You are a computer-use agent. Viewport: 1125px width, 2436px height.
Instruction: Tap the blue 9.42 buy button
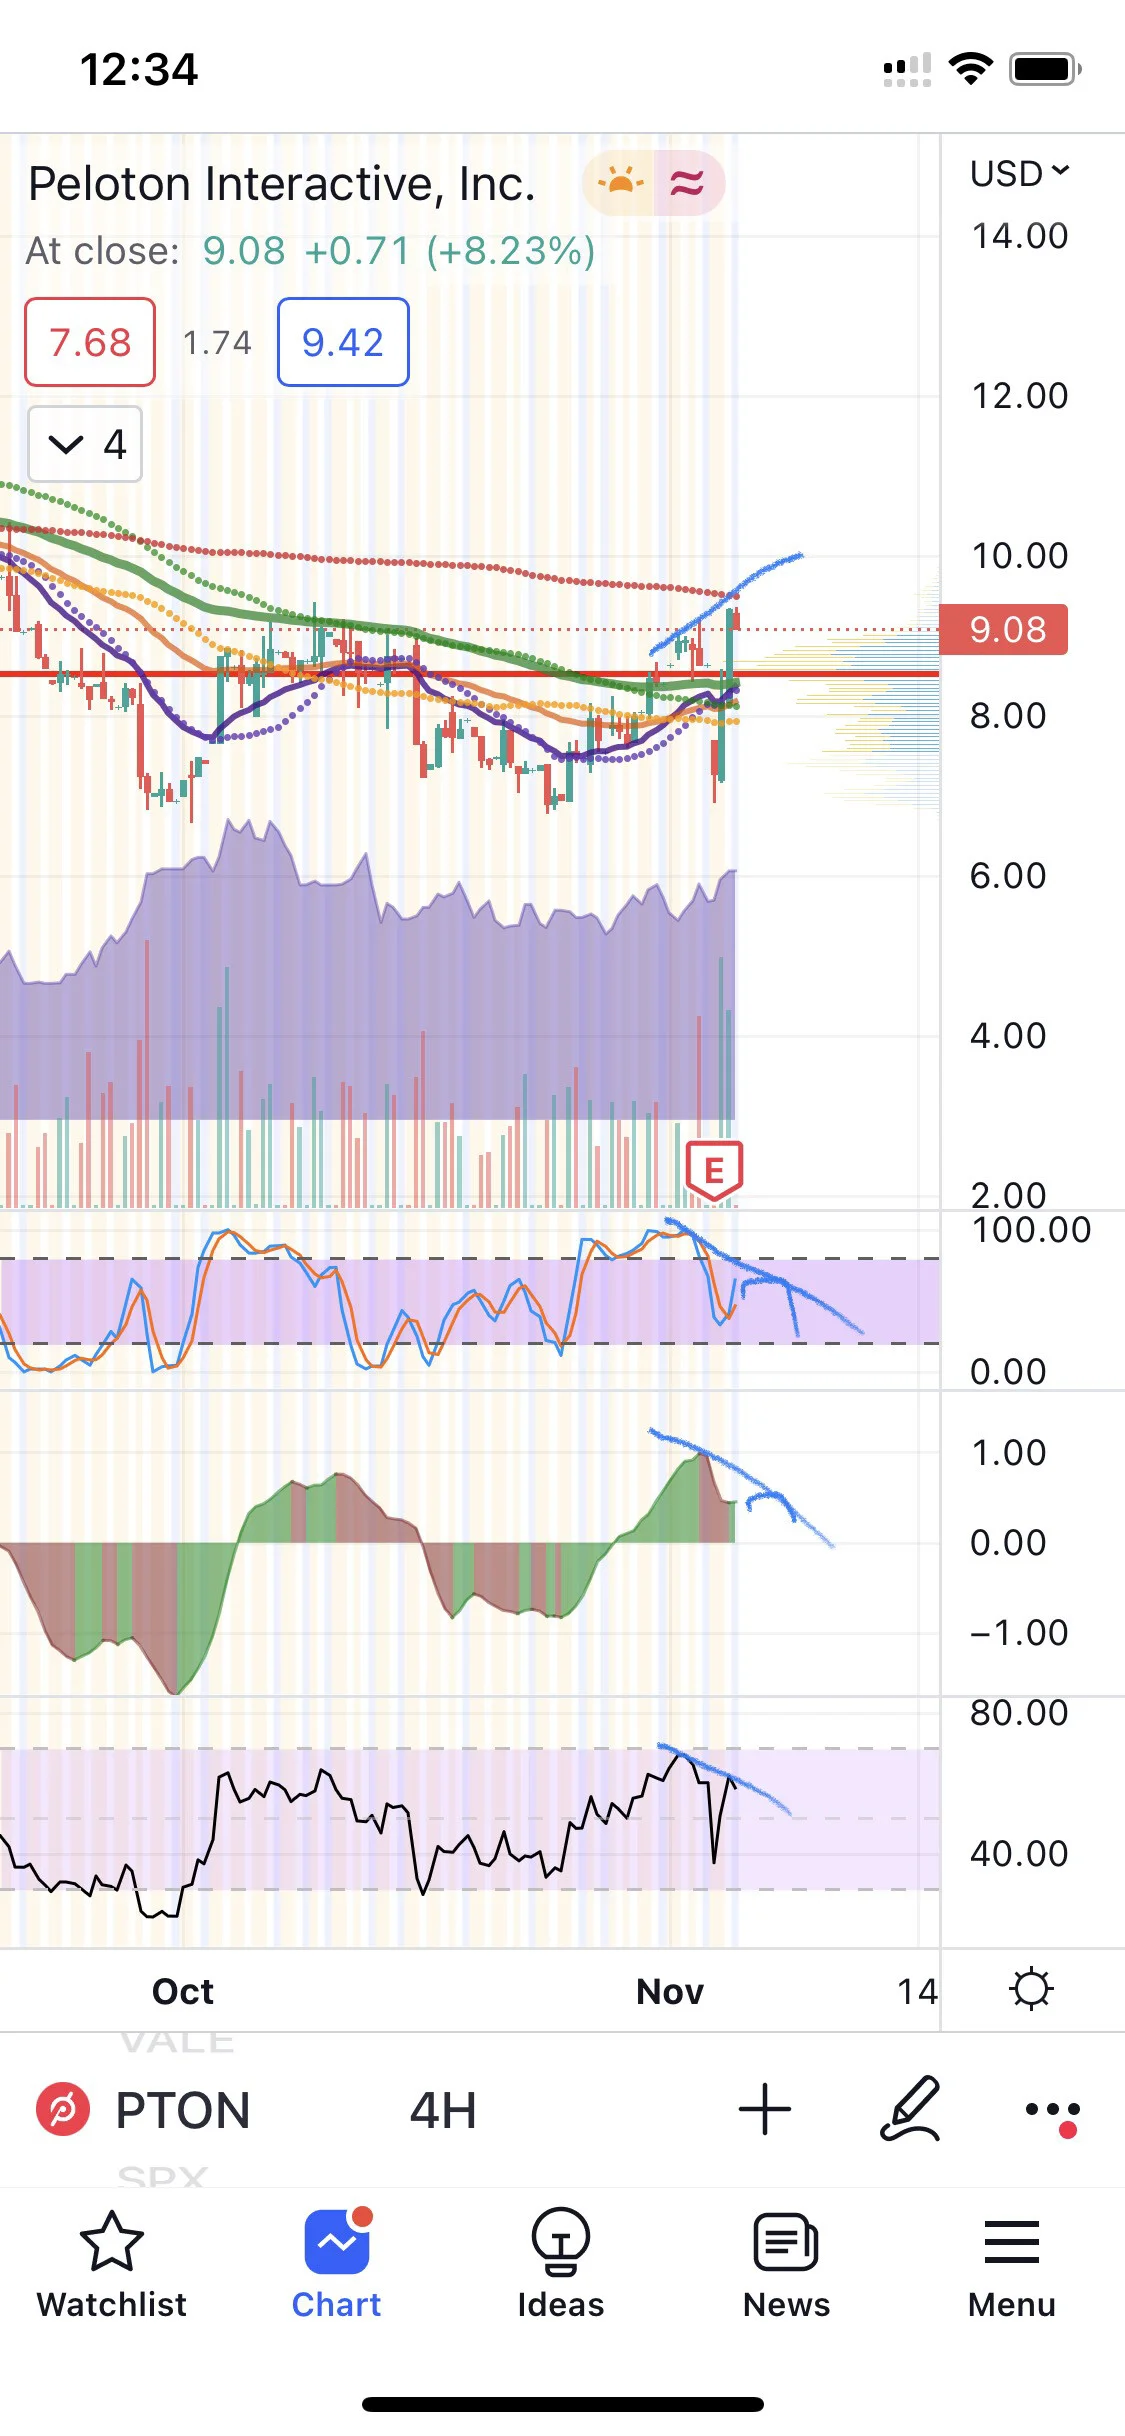343,342
